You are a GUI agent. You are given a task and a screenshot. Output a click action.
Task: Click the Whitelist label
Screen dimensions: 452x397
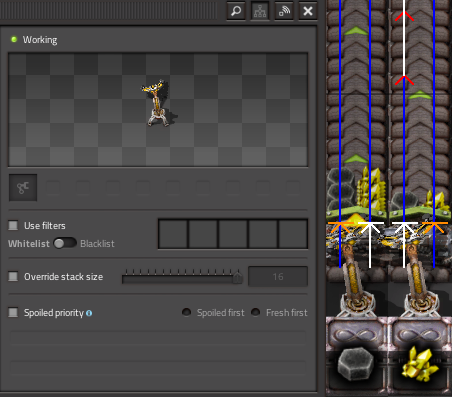29,244
